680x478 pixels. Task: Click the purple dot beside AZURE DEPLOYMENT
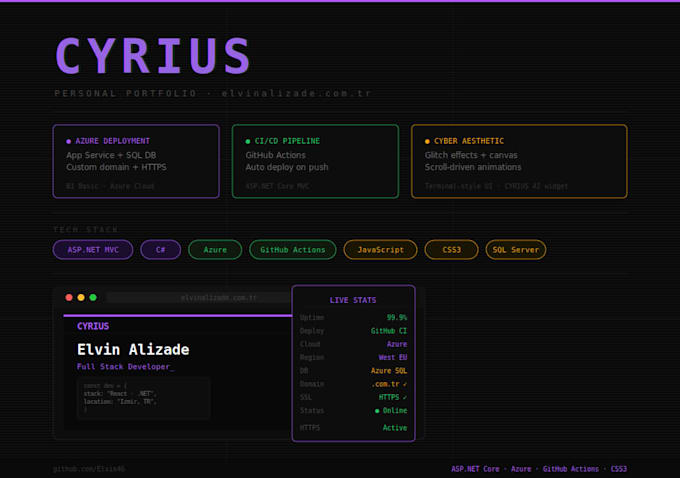pyautogui.click(x=69, y=141)
